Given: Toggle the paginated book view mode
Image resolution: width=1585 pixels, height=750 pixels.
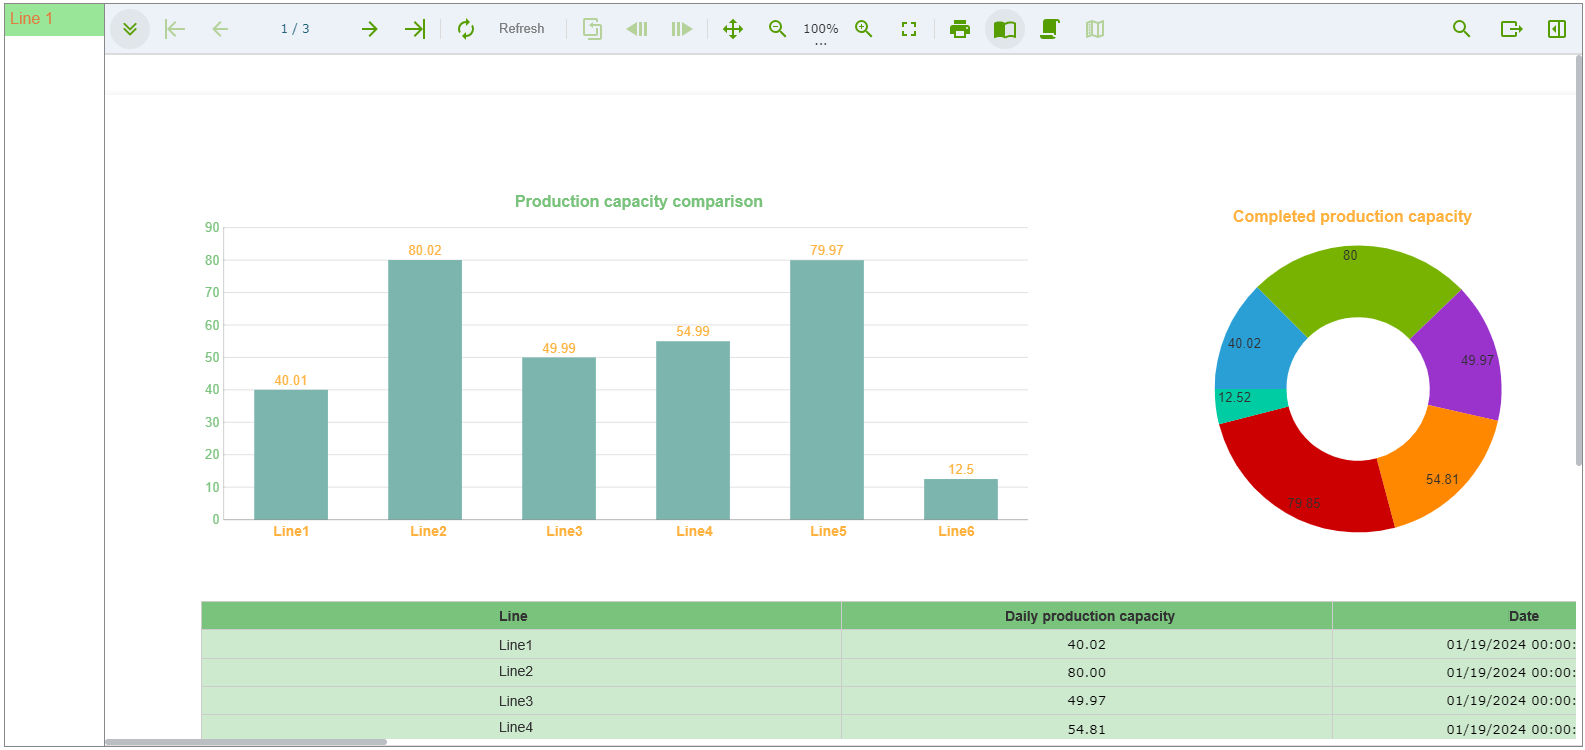Looking at the screenshot, I should 1005,29.
